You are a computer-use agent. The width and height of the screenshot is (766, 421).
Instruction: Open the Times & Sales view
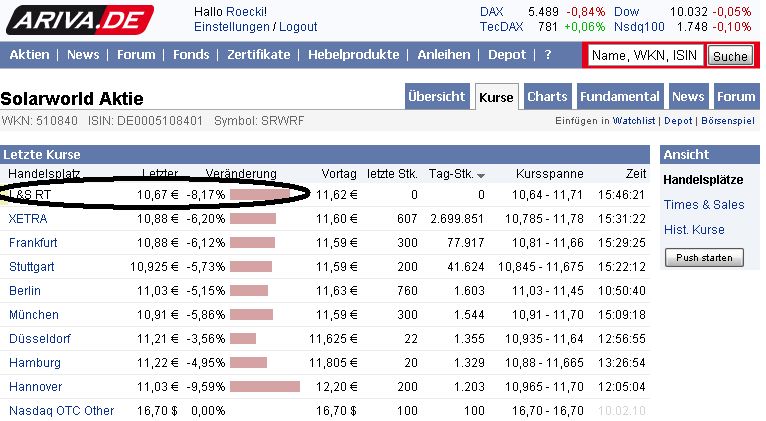point(704,205)
